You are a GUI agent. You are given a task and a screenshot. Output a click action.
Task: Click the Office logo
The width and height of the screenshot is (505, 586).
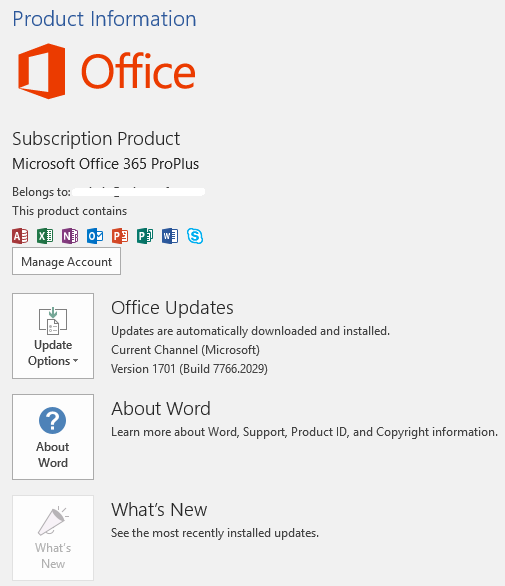[x=107, y=71]
